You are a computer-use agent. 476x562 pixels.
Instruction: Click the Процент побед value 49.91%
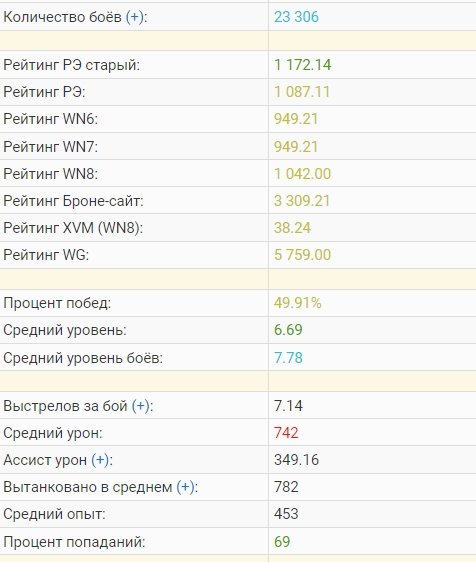coord(298,303)
